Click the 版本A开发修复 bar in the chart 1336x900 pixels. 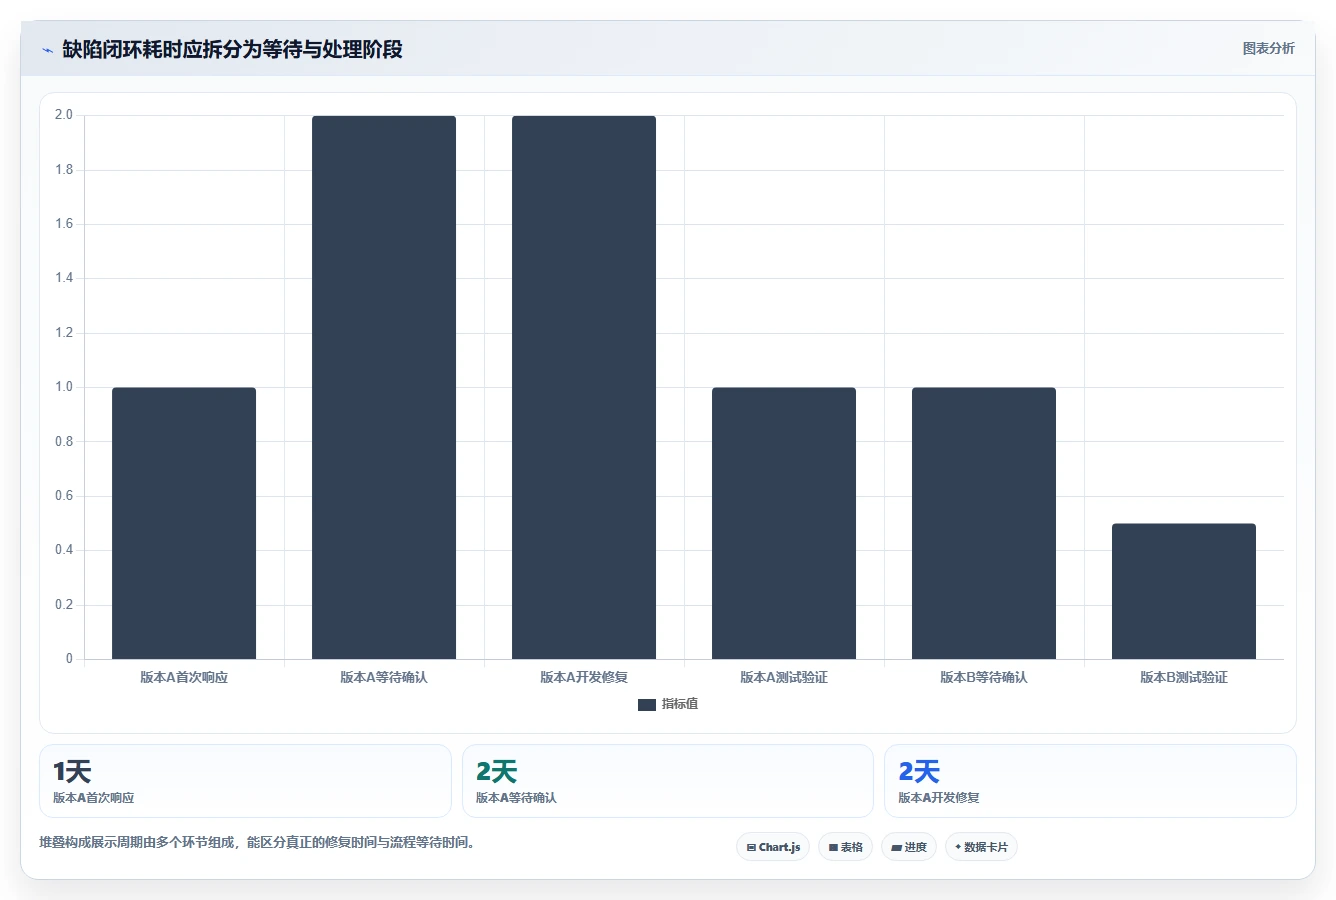pyautogui.click(x=584, y=387)
